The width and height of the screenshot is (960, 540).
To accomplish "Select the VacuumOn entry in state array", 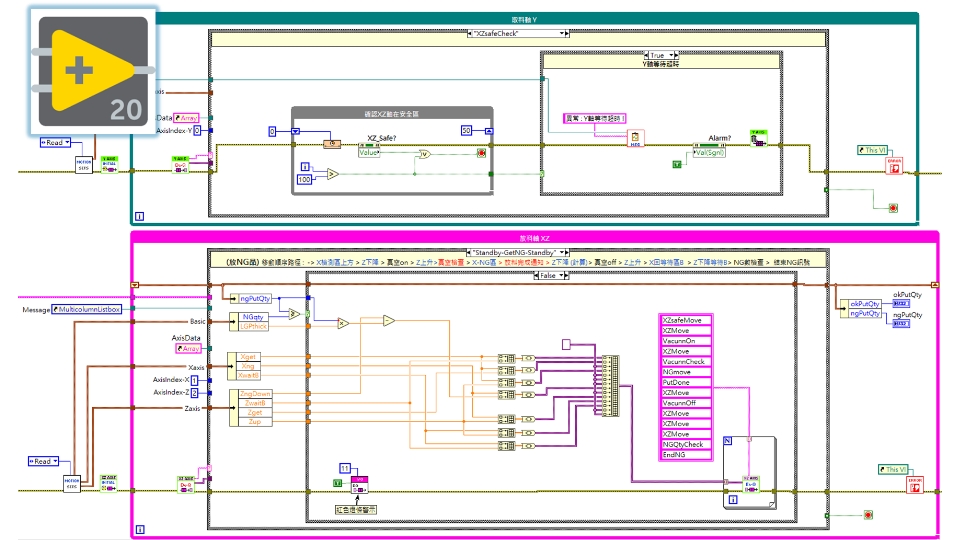I will pyautogui.click(x=685, y=341).
